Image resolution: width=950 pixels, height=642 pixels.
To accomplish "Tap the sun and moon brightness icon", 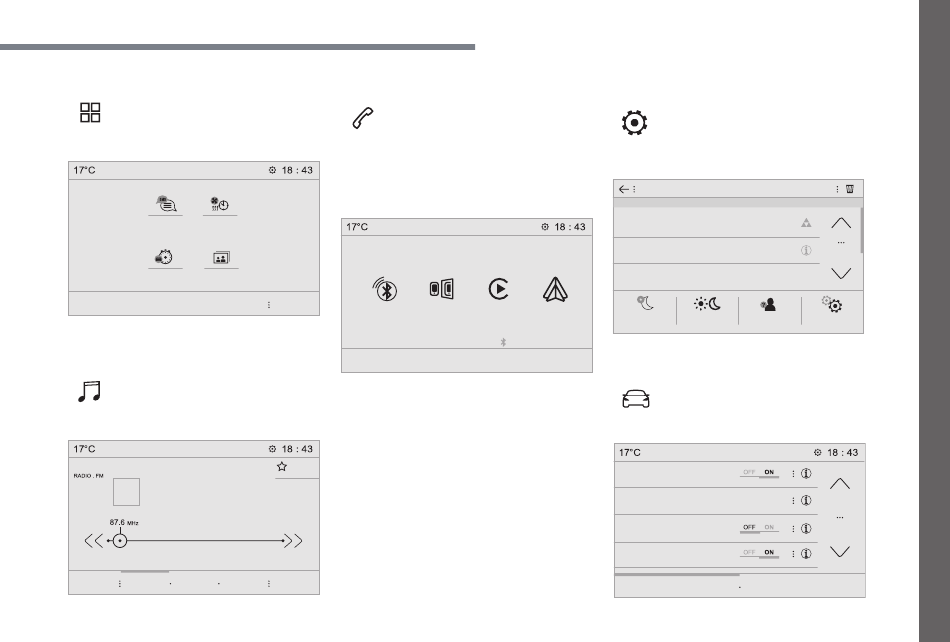I will pos(707,304).
